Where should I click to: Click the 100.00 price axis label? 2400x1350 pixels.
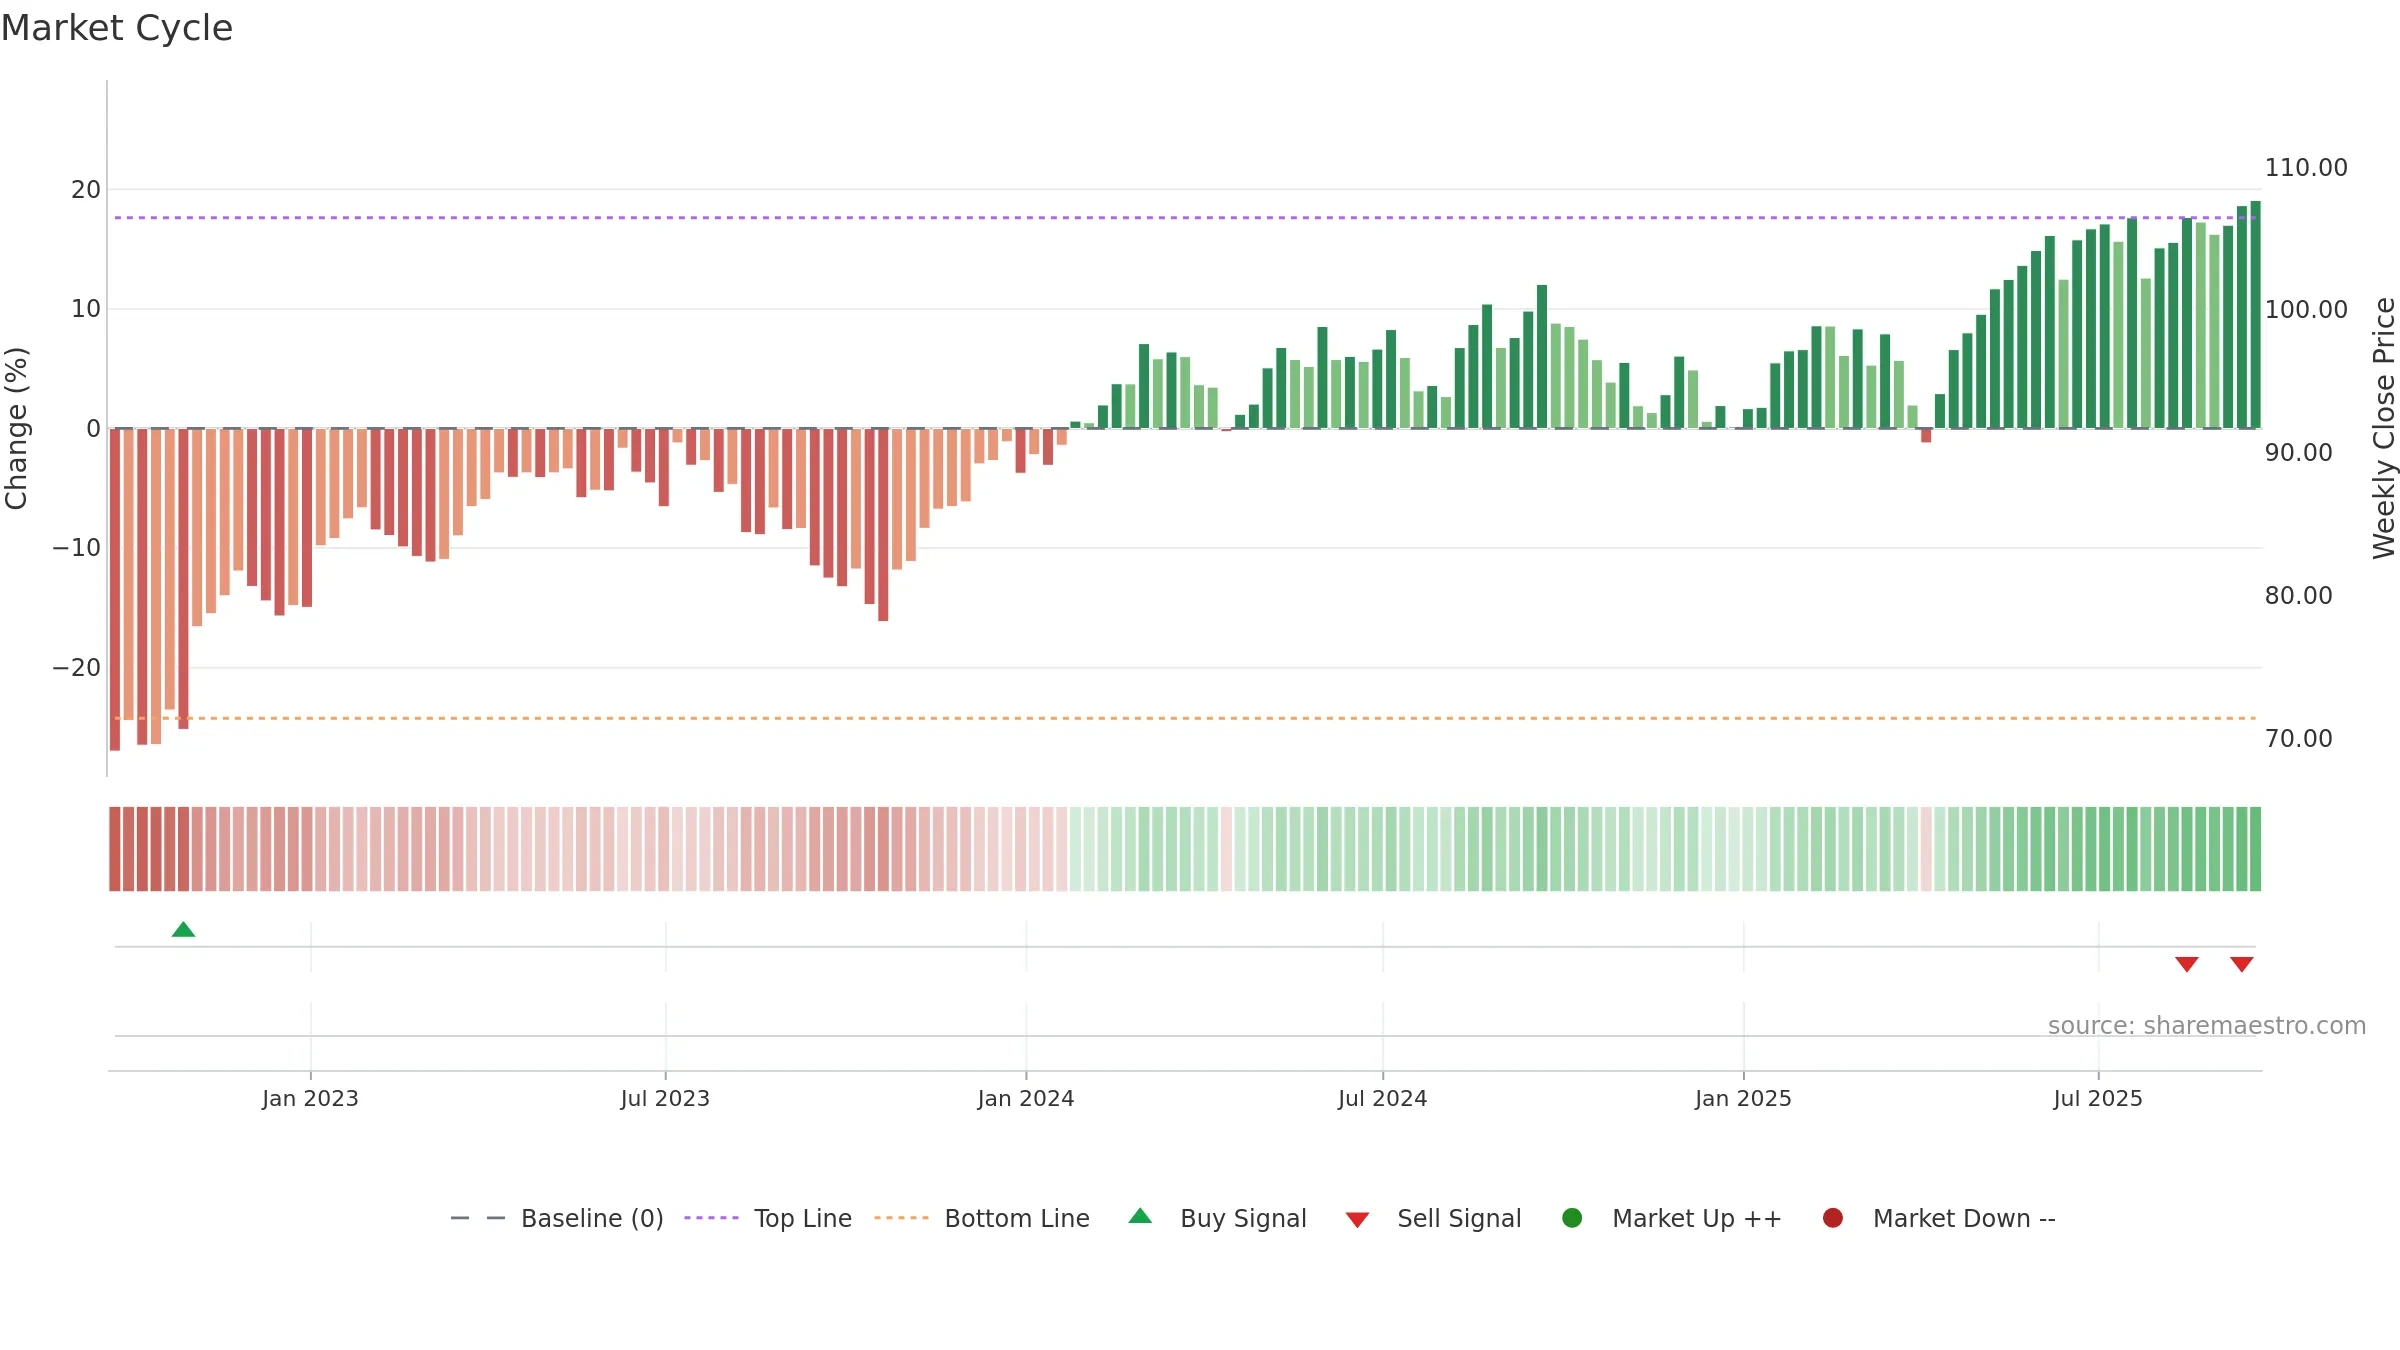(x=2306, y=309)
